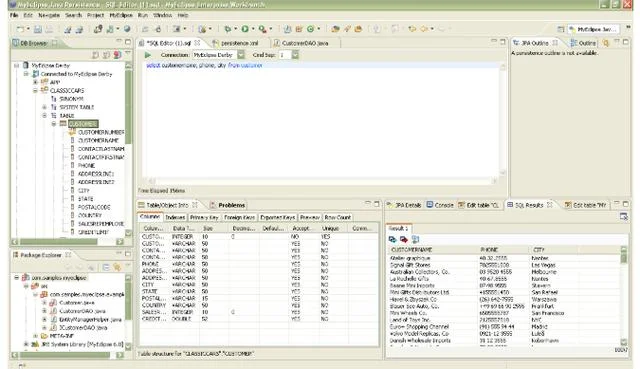Click the icon next to Outline tab
The height and width of the screenshot is (369, 640).
605,43
